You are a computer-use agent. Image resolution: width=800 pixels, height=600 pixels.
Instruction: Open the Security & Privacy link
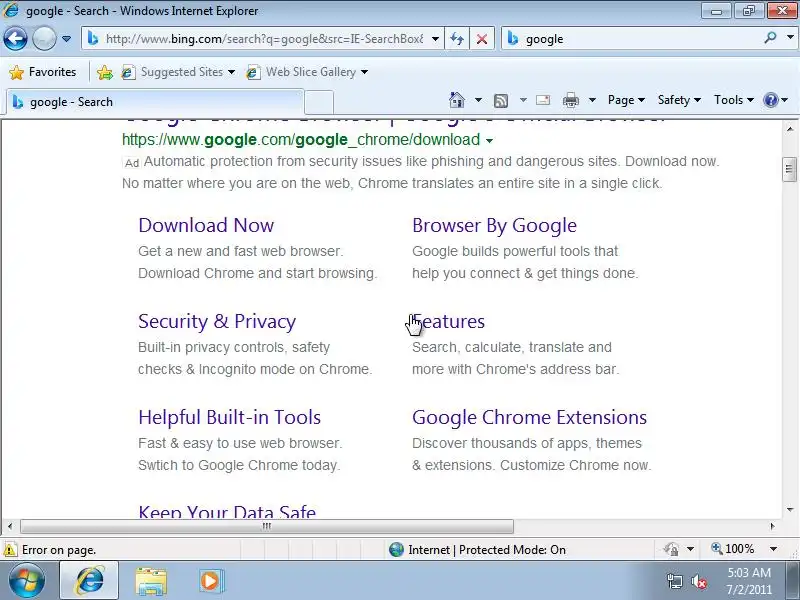click(217, 321)
